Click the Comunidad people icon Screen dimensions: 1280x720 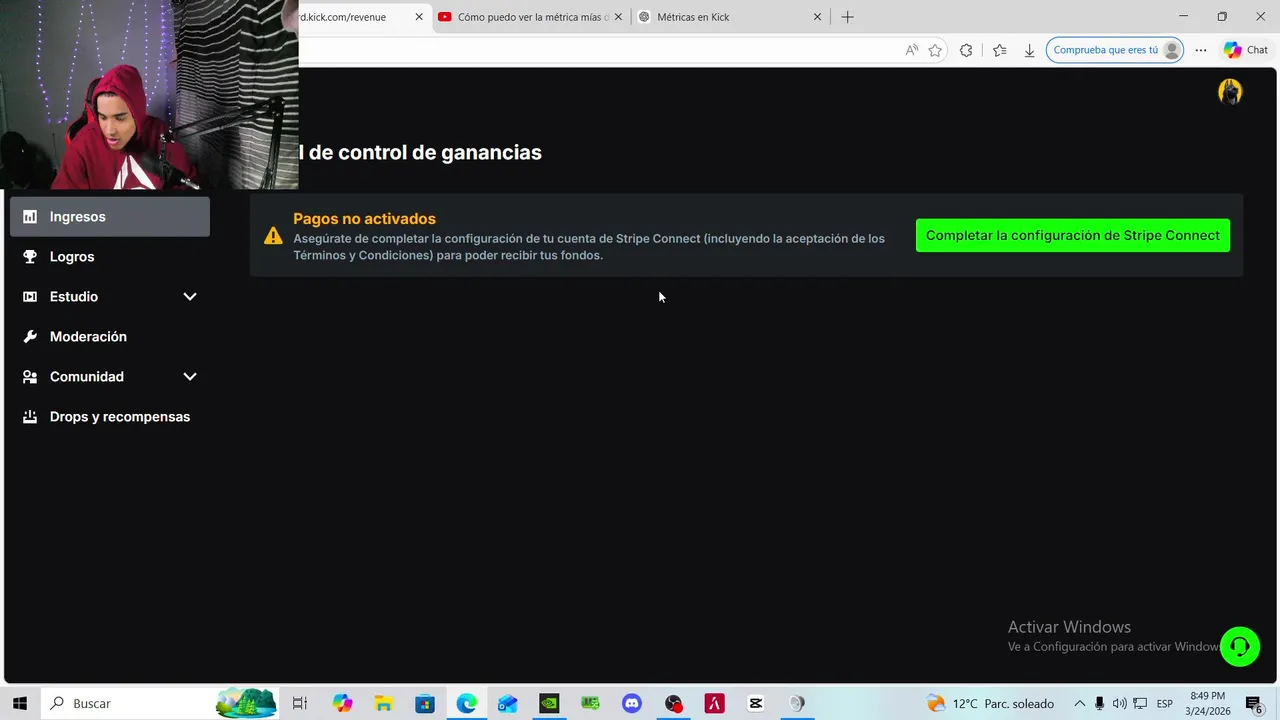(30, 376)
